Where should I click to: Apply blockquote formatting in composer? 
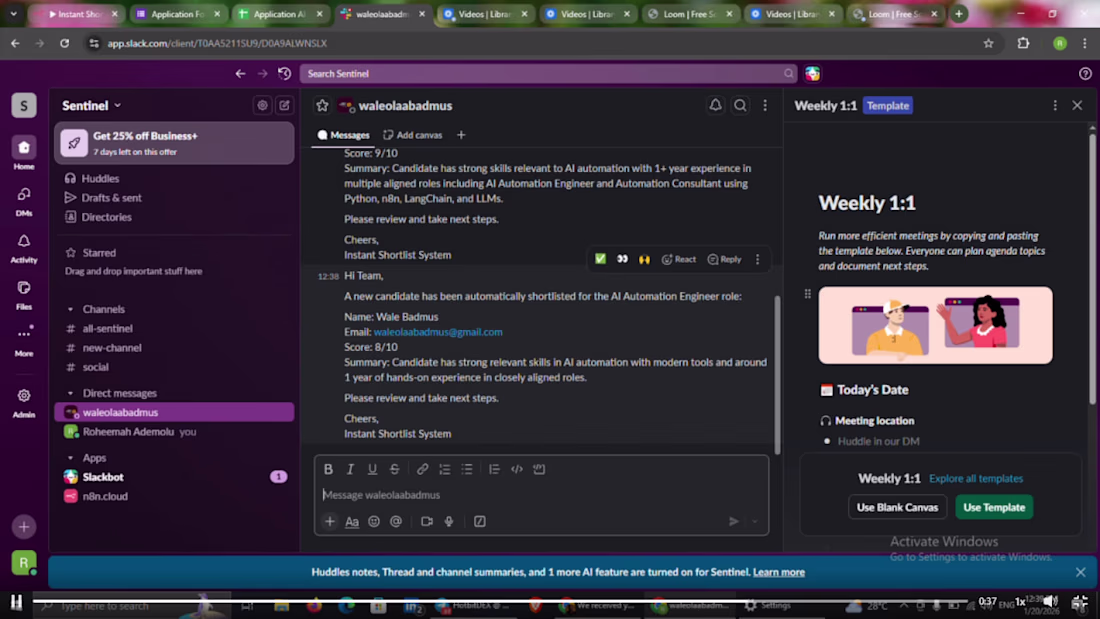494,469
